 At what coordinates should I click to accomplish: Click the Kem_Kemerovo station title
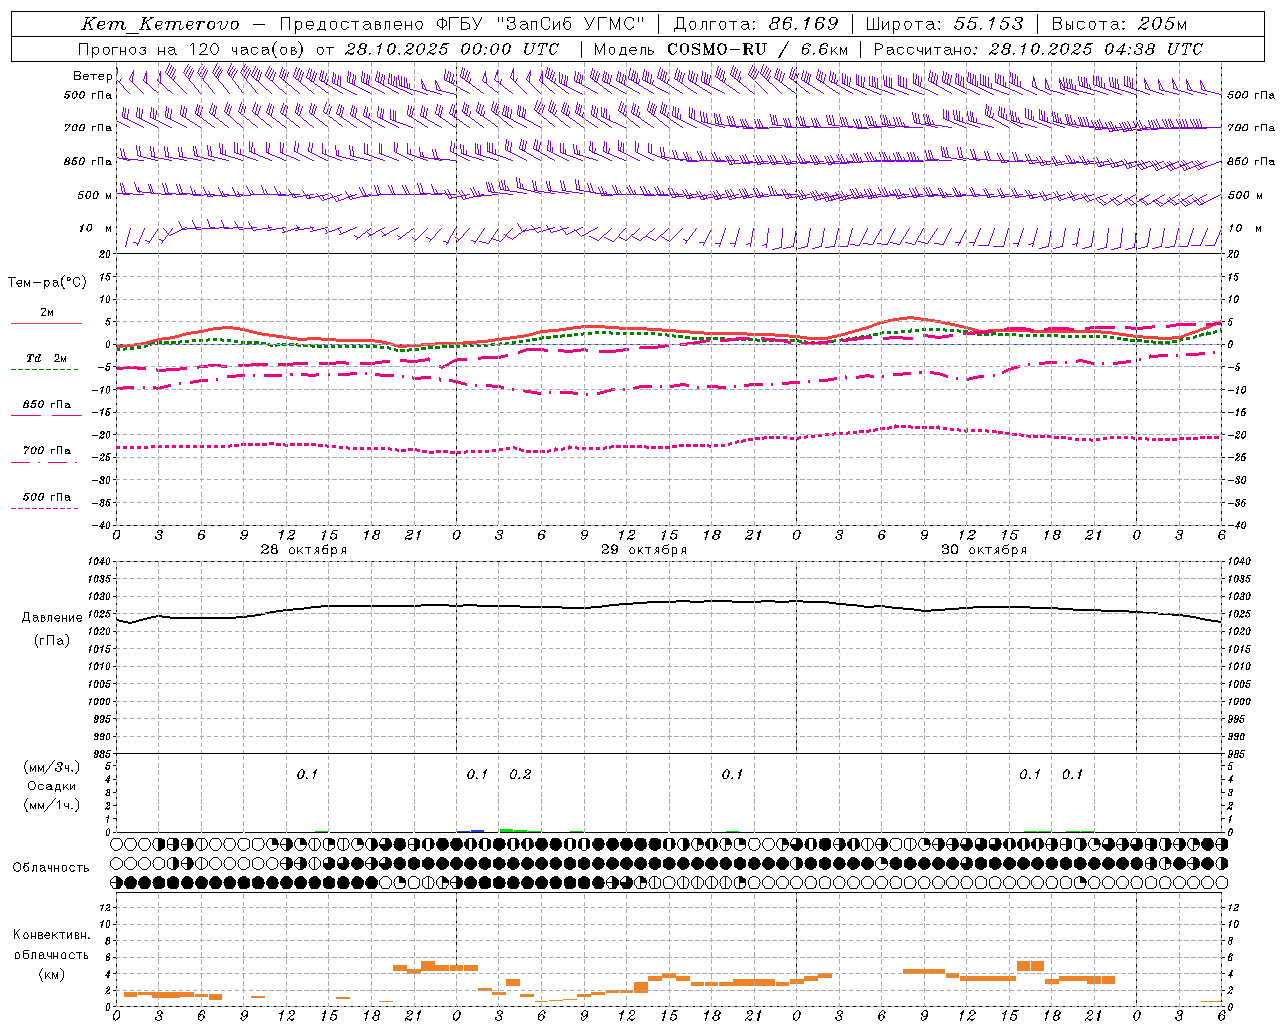tap(160, 24)
